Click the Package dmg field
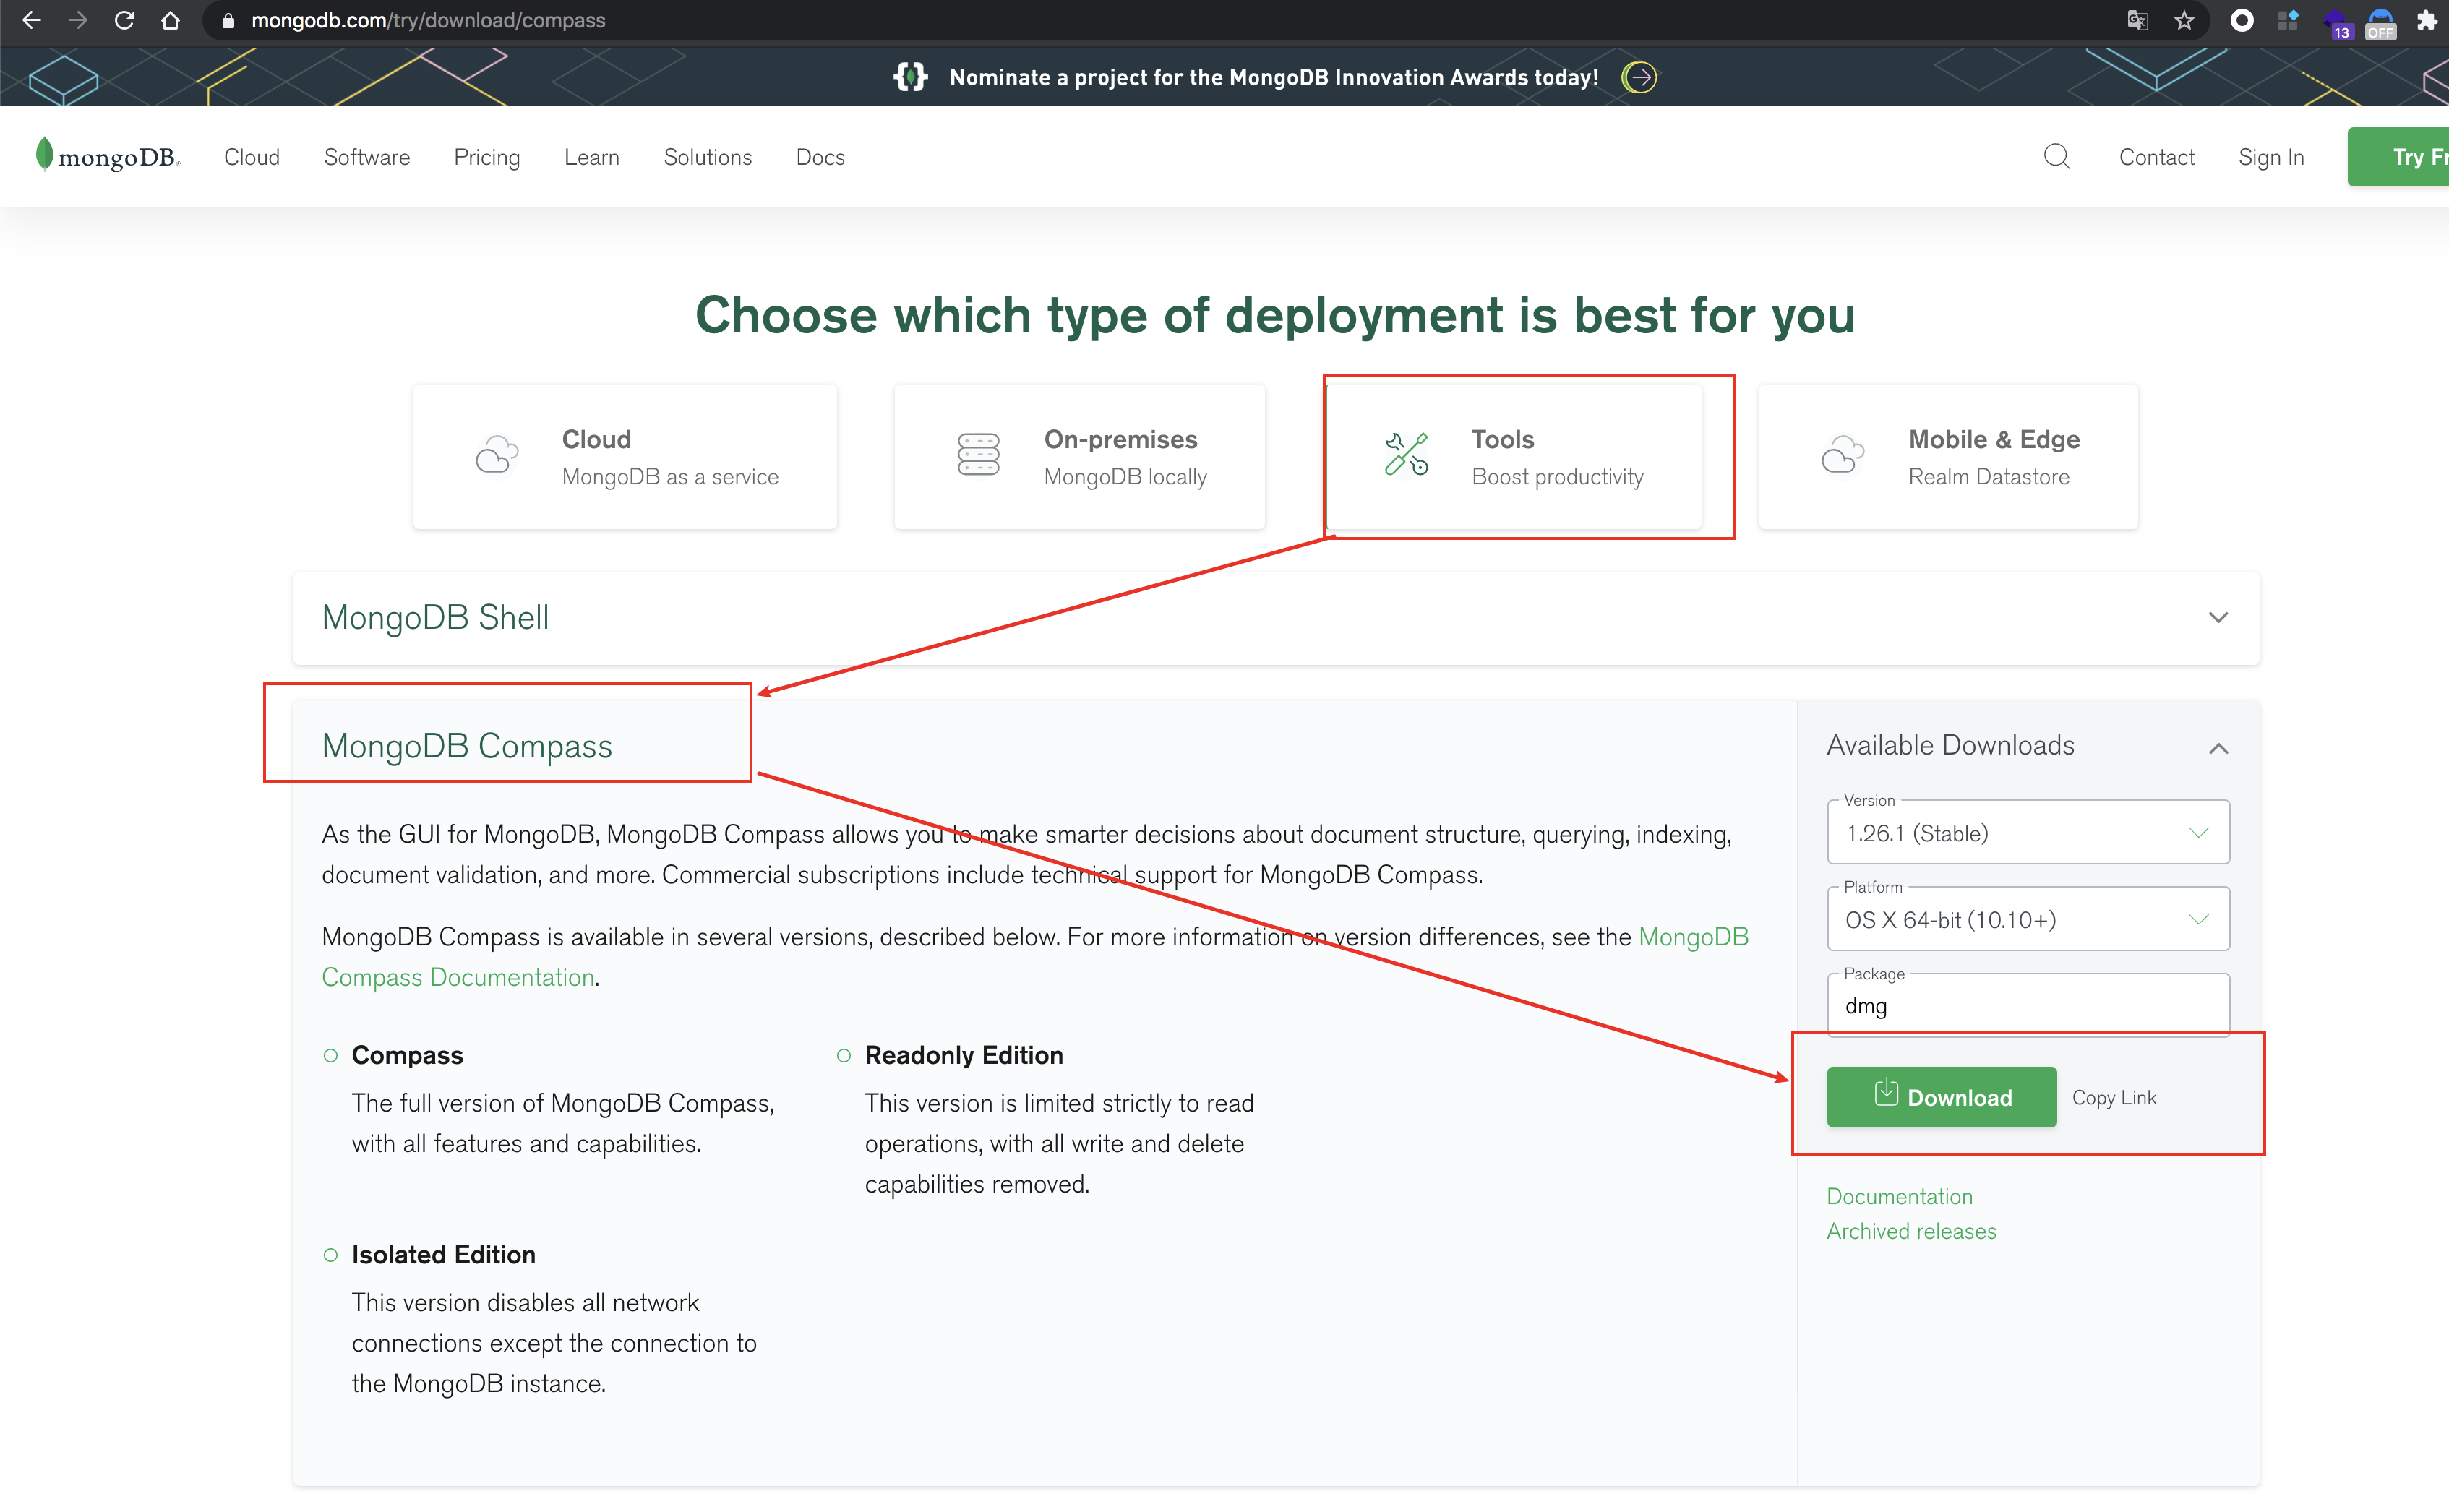2449x1512 pixels. pos(2027,1006)
